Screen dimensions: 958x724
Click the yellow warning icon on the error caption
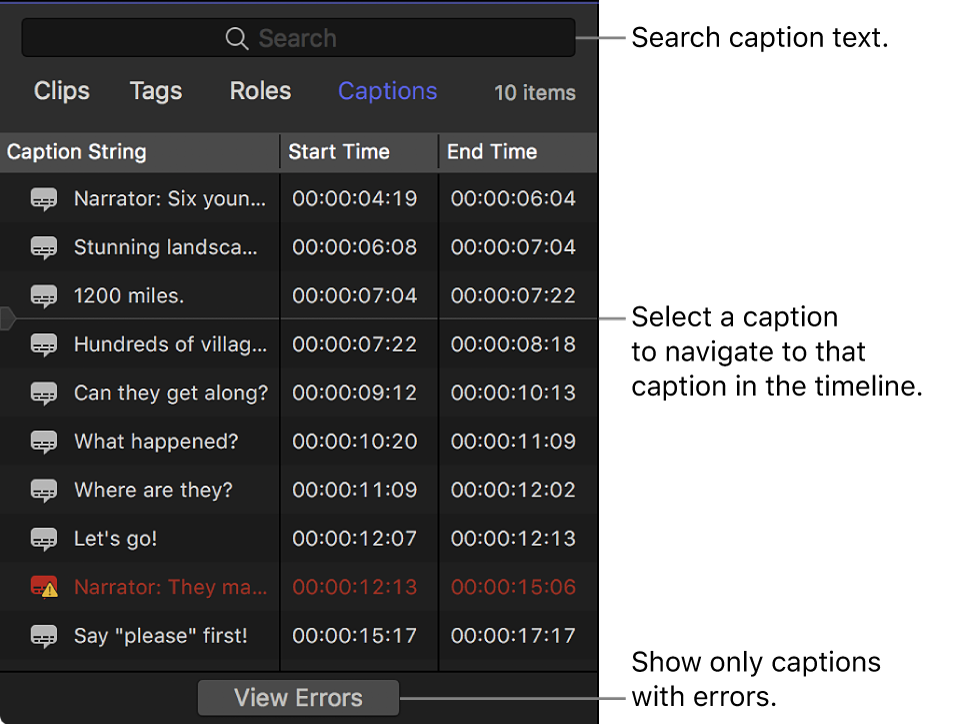[48, 592]
